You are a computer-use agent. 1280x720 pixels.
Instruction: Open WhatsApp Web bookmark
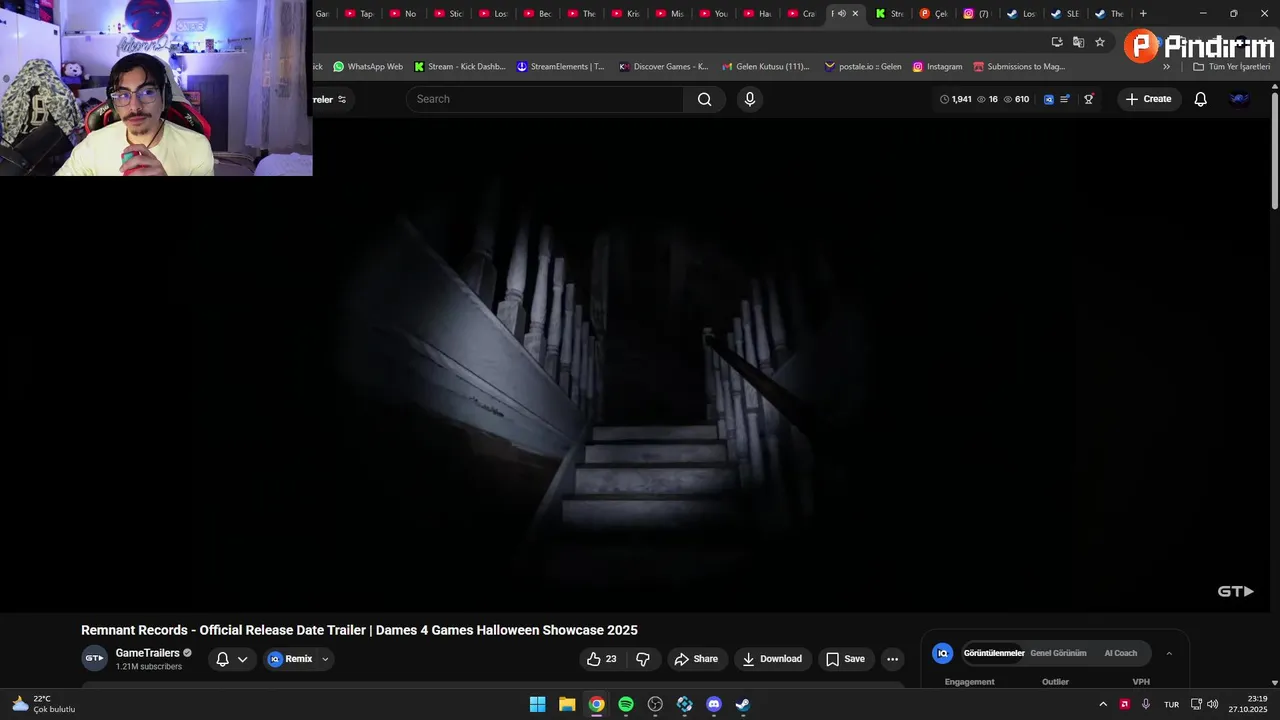pos(368,67)
